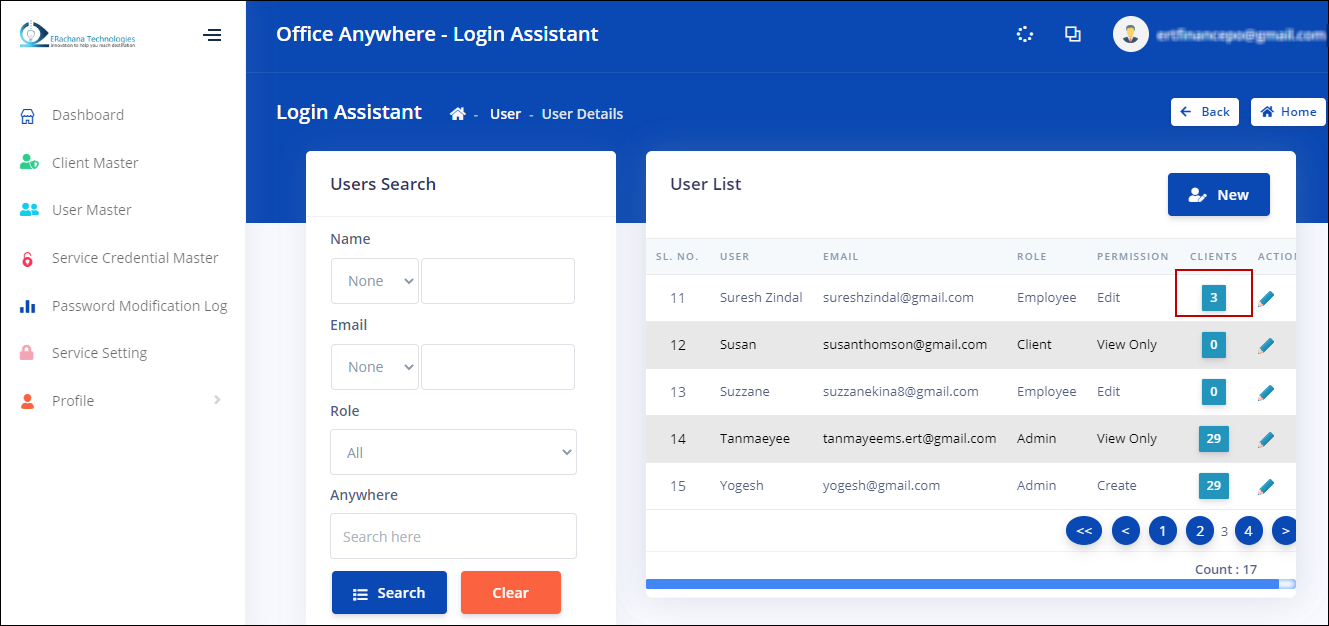This screenshot has height=626, width=1329.
Task: Edit Susan with the pencil icon
Action: pos(1266,345)
